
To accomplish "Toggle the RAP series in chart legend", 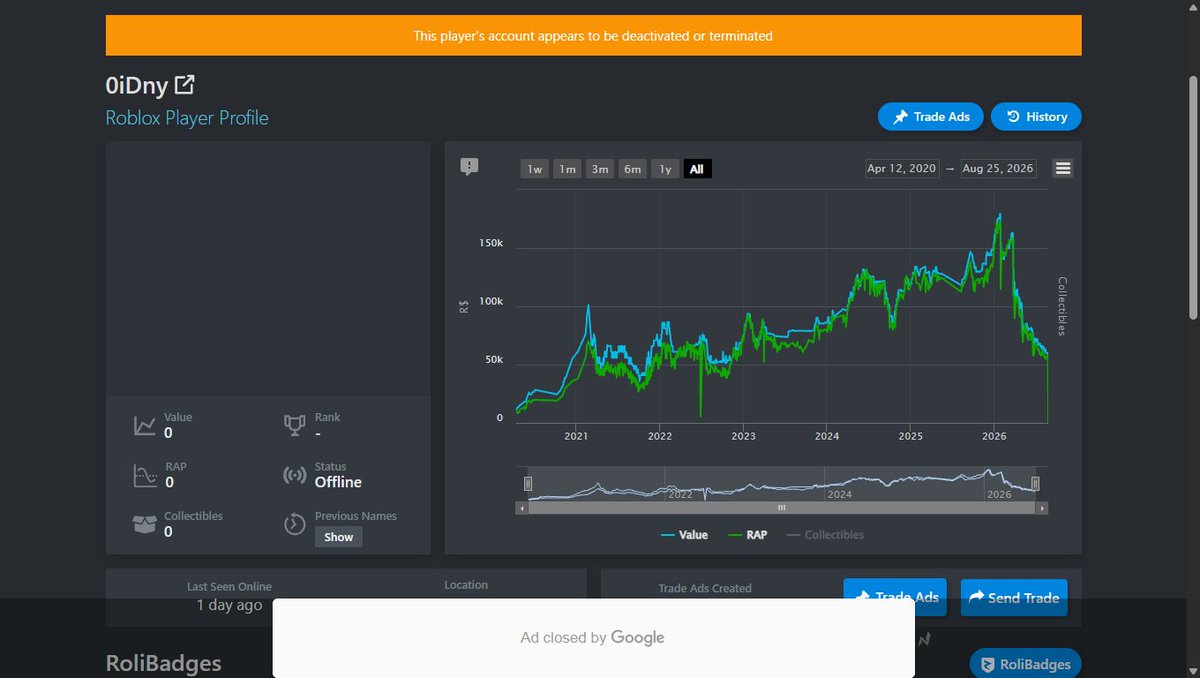I will pos(748,535).
